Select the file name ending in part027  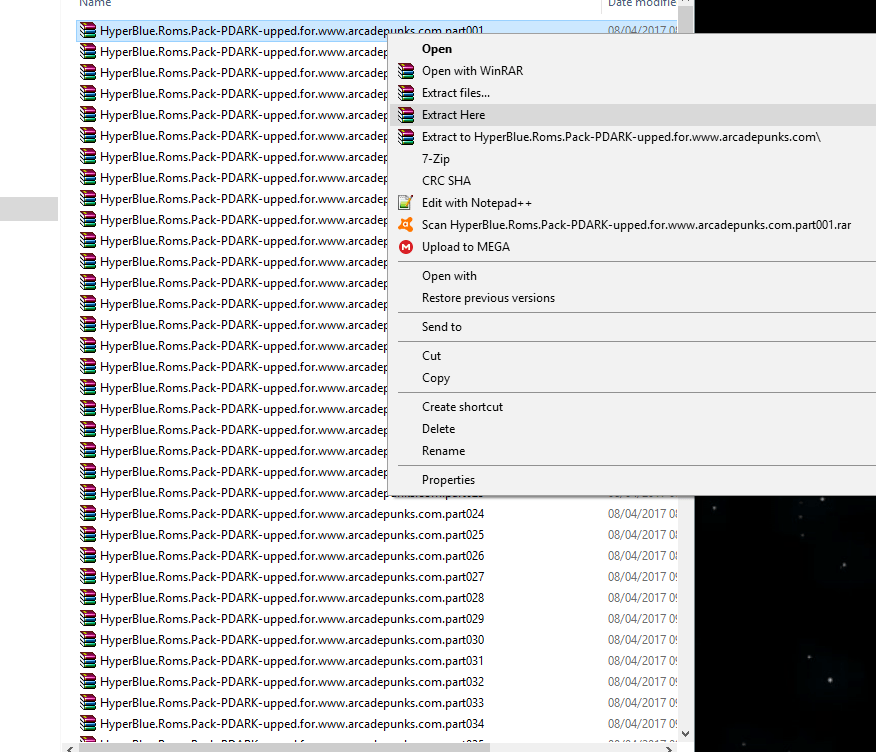(x=292, y=577)
